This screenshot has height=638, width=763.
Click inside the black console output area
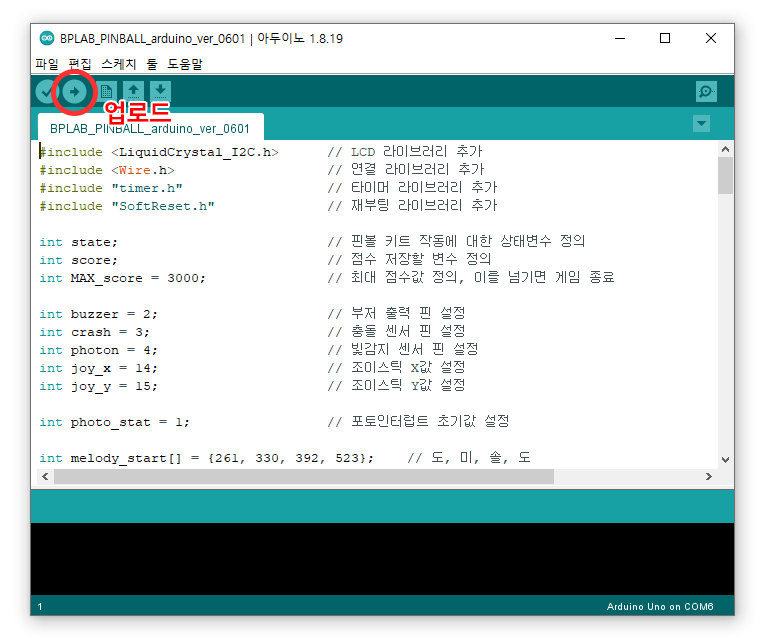pyautogui.click(x=382, y=559)
